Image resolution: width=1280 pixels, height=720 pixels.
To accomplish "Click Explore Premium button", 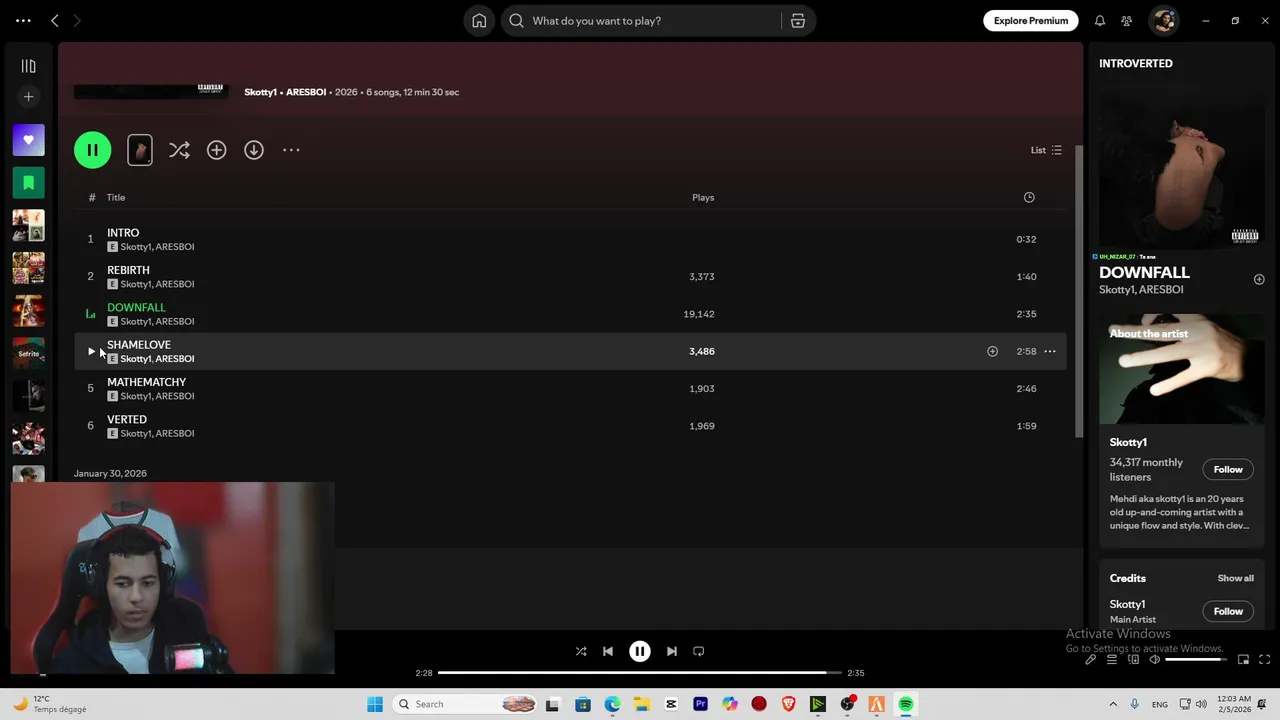I will tap(1030, 21).
